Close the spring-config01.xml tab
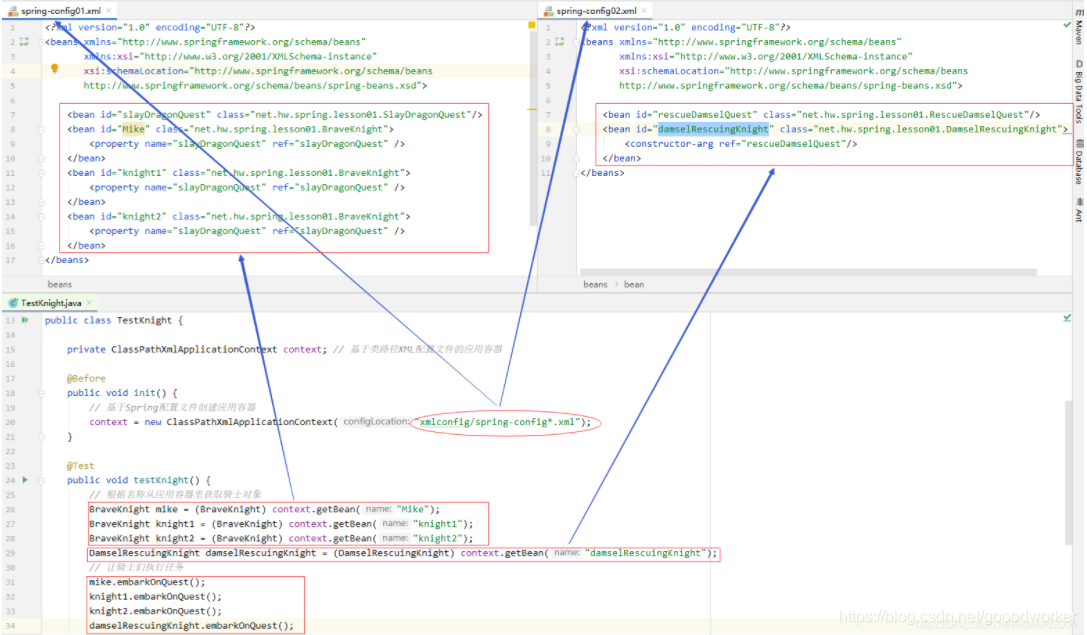This screenshot has width=1087, height=635. coord(109,10)
